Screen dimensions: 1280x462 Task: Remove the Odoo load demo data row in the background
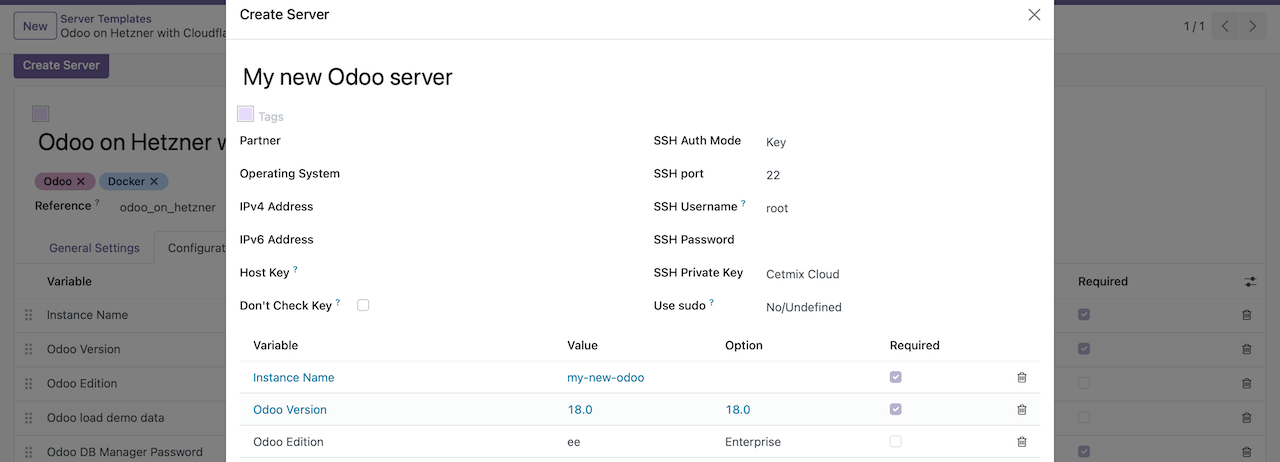click(x=1246, y=417)
